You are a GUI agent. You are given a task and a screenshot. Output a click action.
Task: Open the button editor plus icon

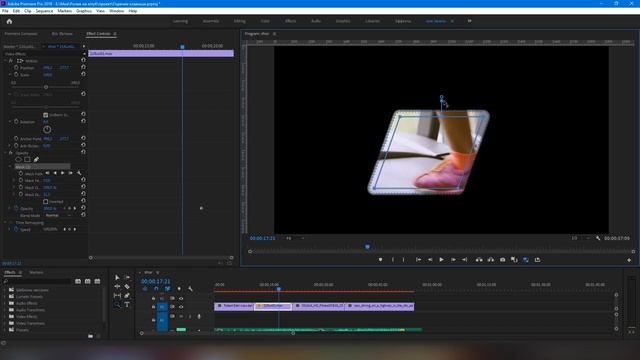coord(629,260)
